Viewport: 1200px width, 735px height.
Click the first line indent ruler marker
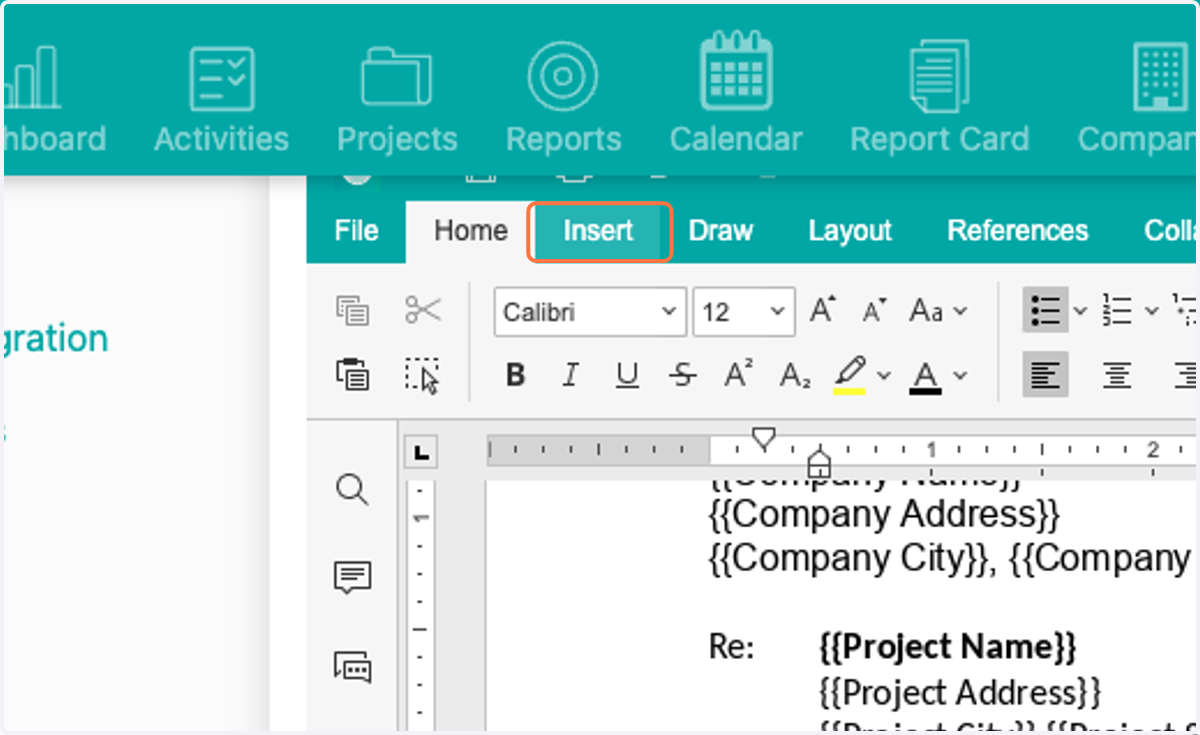(x=764, y=439)
